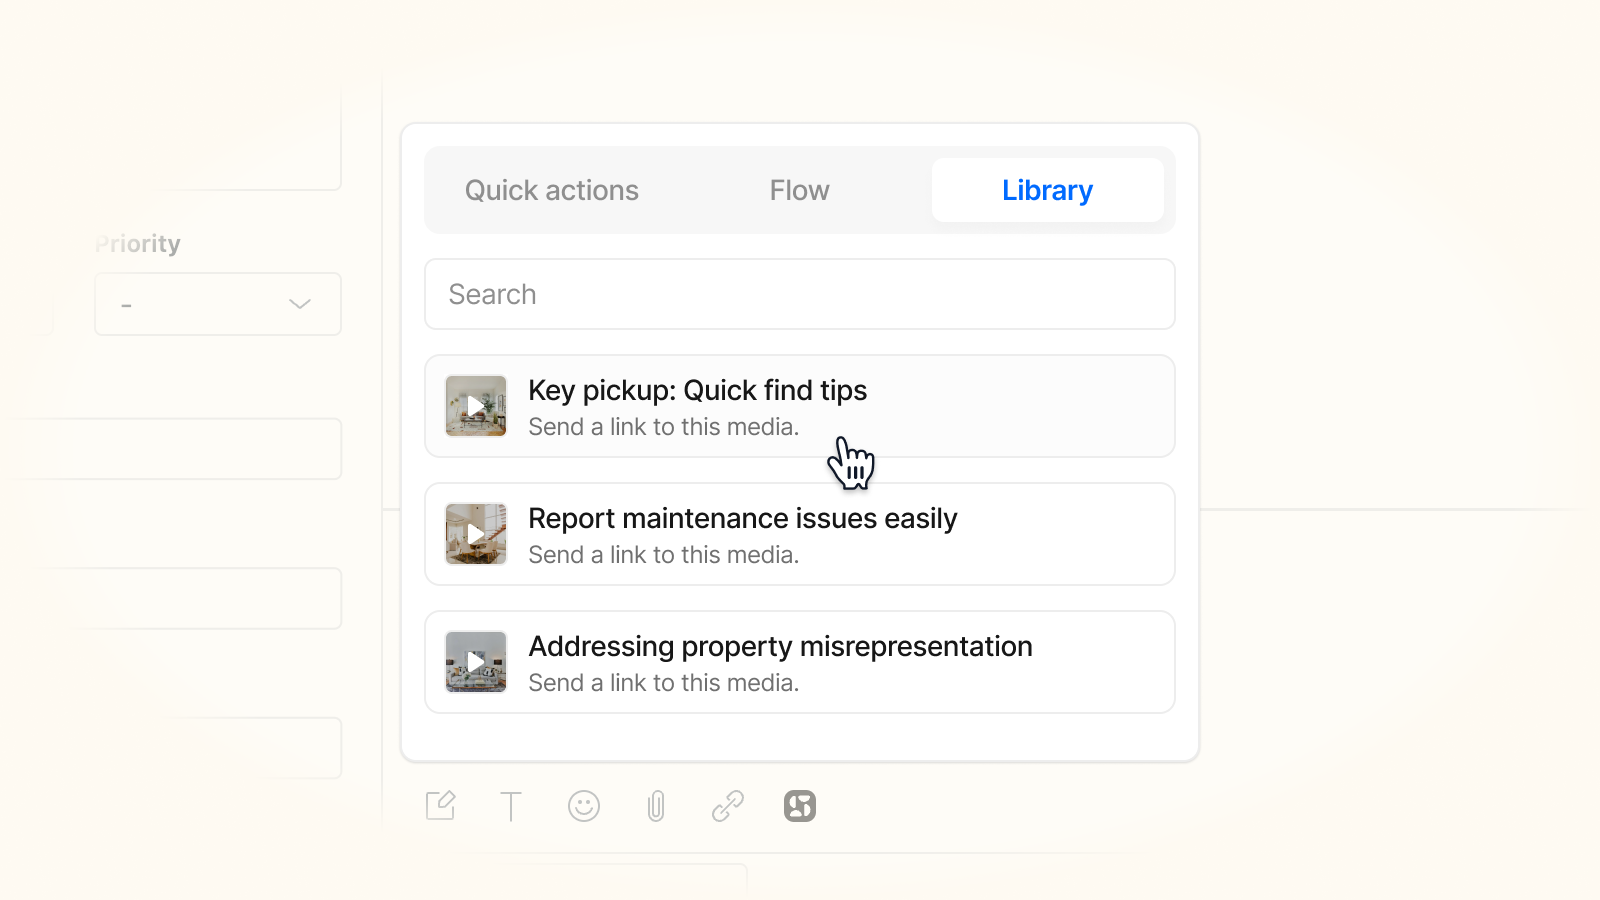Image resolution: width=1600 pixels, height=900 pixels.
Task: Click "Send a link to this media" under Key pickup
Action: tap(664, 427)
